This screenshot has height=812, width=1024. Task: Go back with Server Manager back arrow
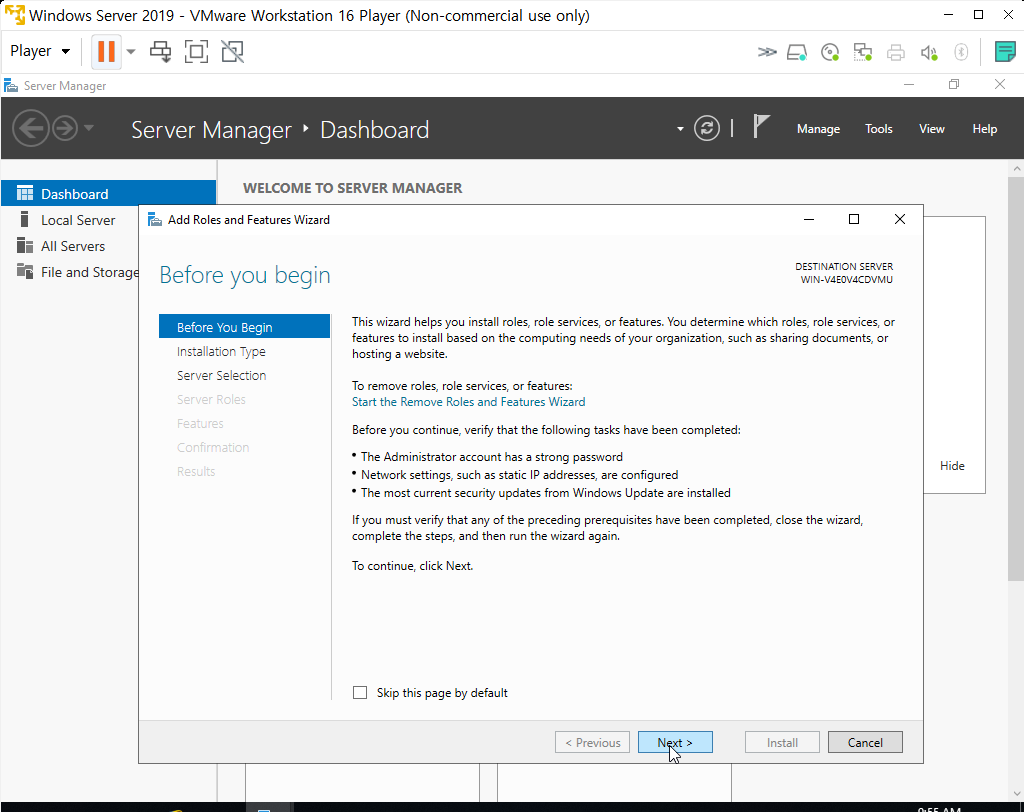31,128
